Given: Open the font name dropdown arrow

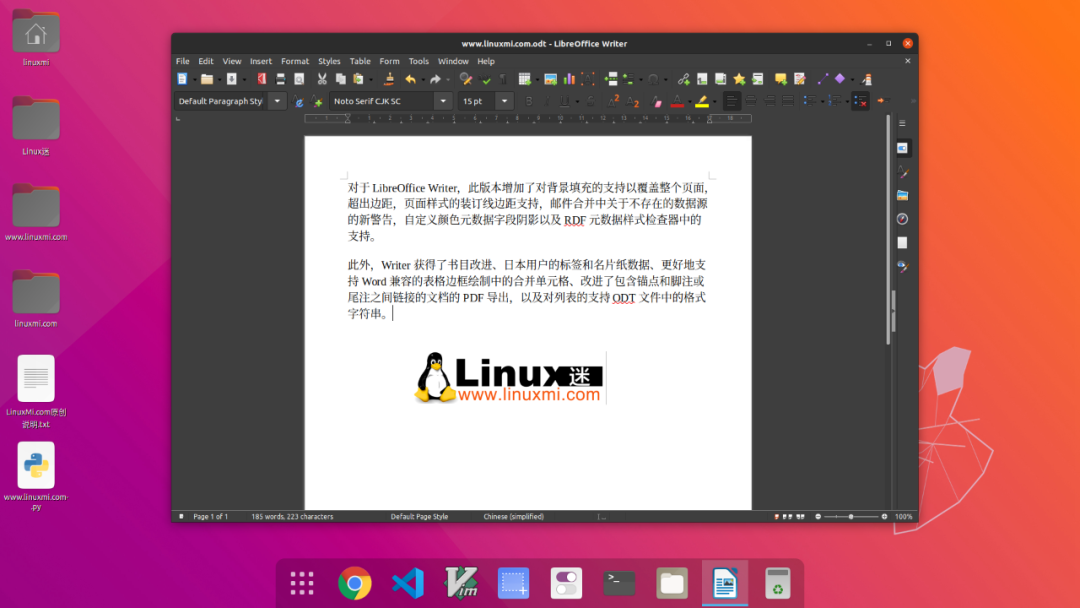Looking at the screenshot, I should 443,101.
